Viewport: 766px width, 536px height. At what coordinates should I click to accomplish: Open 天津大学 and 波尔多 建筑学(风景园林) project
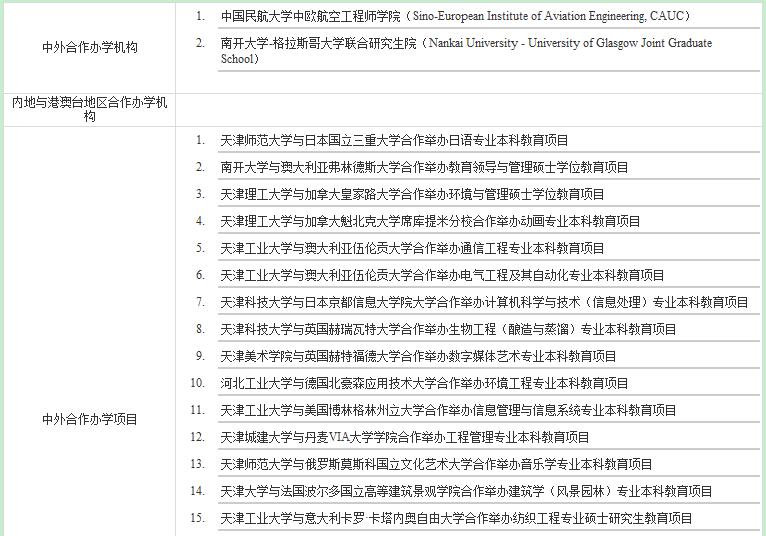[466, 491]
